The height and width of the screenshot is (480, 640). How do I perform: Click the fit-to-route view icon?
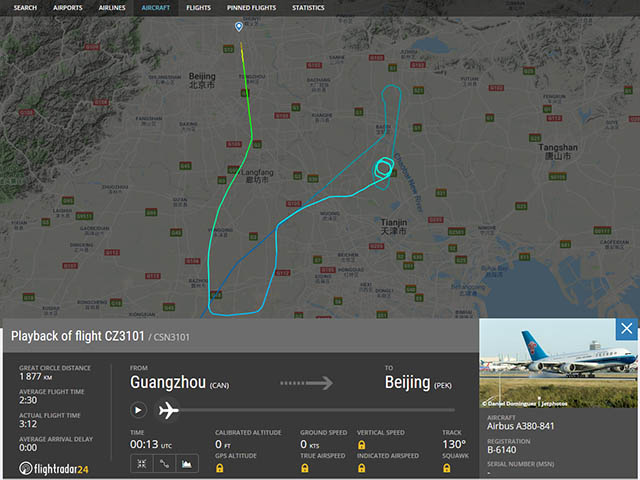pos(139,463)
